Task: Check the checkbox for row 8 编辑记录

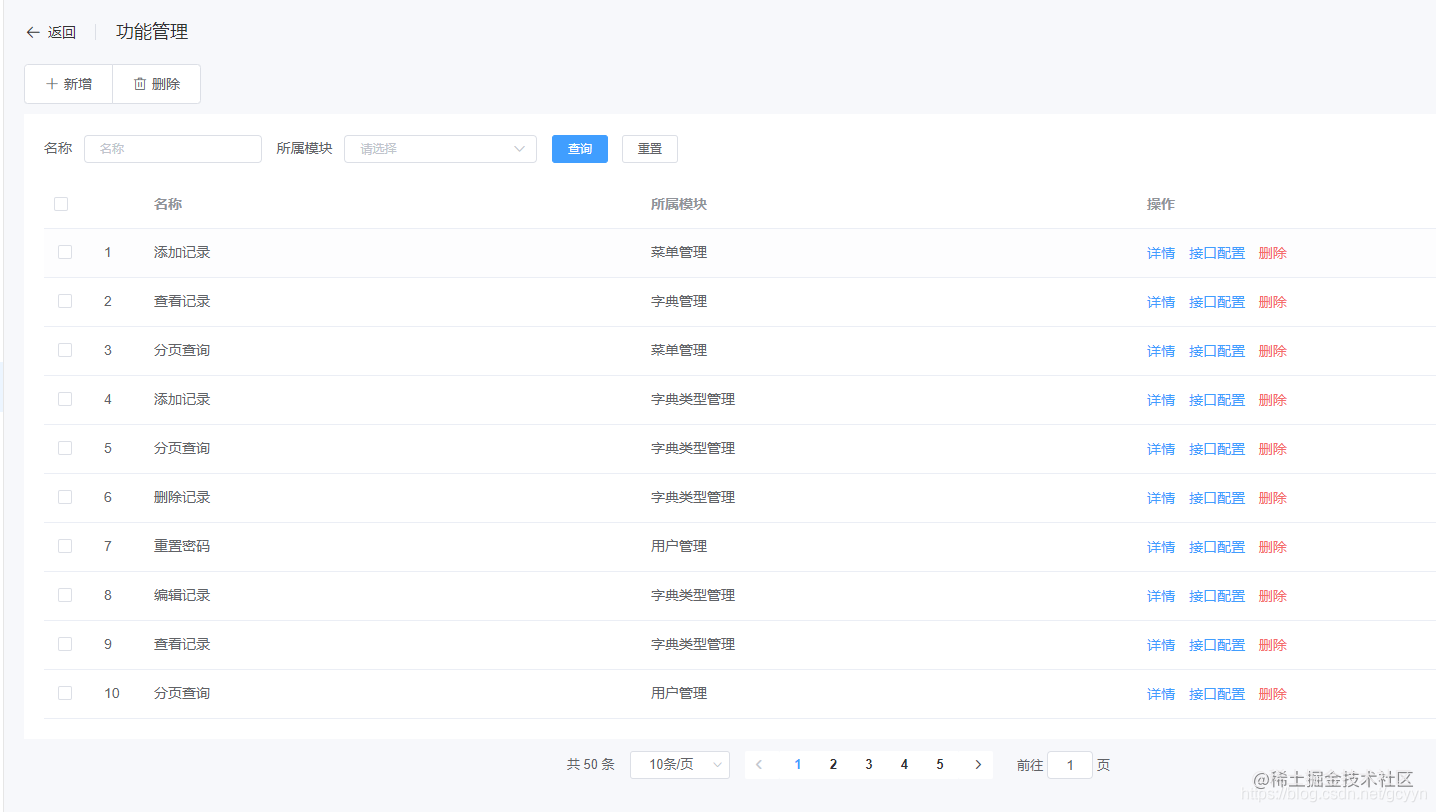Action: [x=65, y=595]
